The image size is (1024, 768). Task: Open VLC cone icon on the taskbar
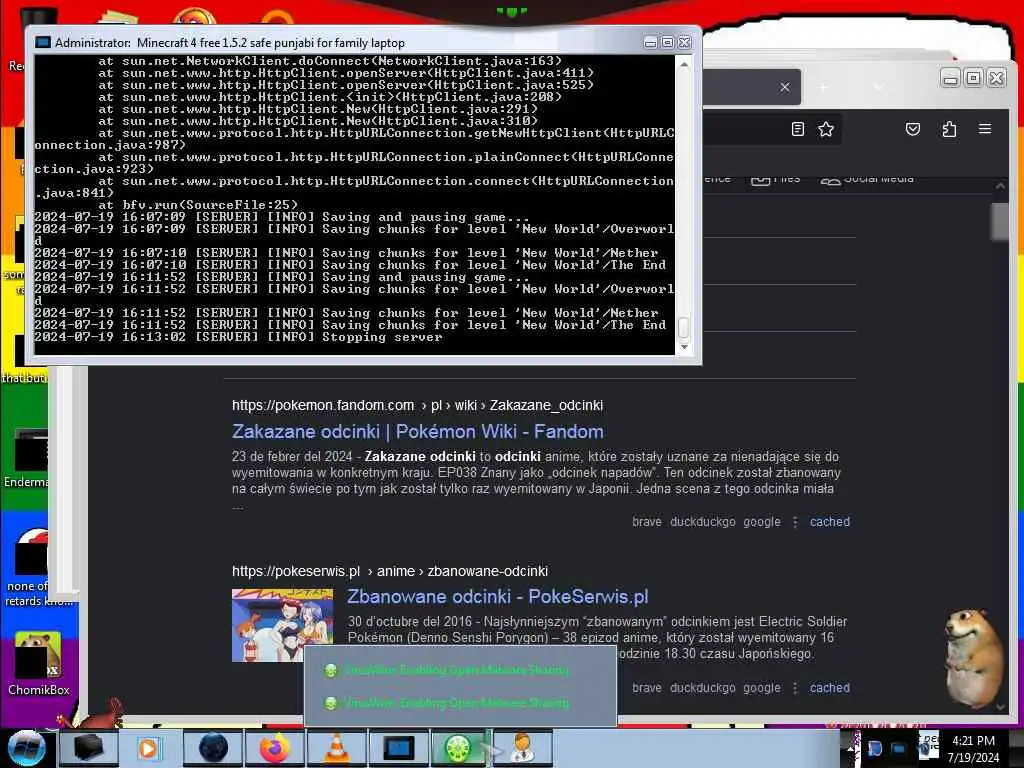[336, 748]
